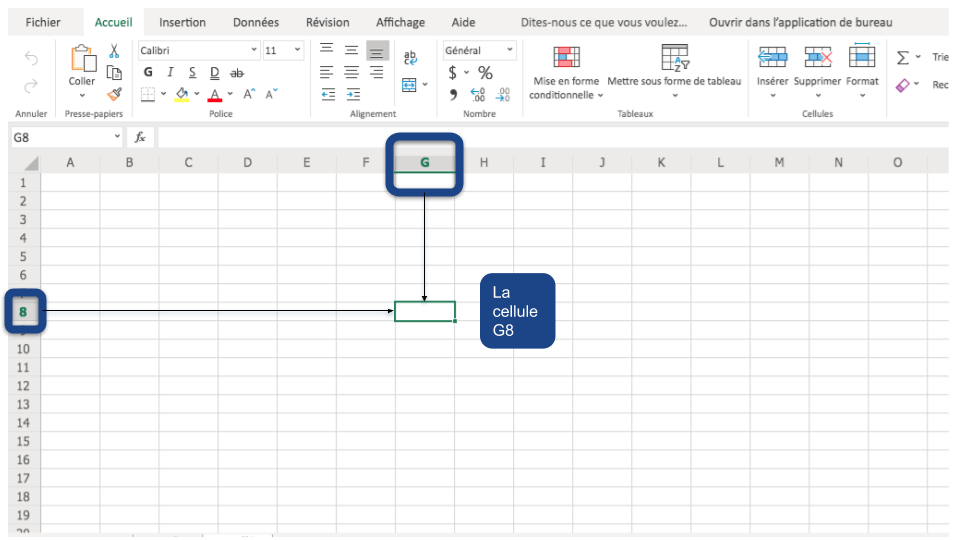Viewport: 960px width, 540px height.
Task: Click the insert function fx icon
Action: (x=140, y=137)
